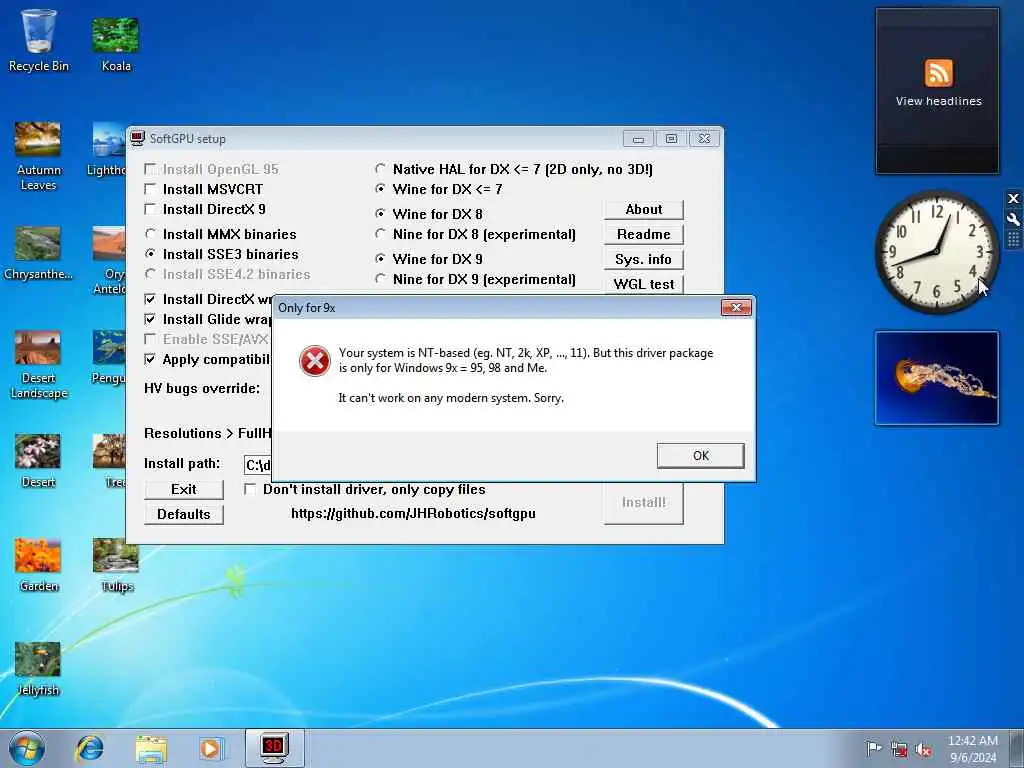This screenshot has height=768, width=1024.
Task: Select the Desert Landscape desktop icon
Action: click(38, 365)
